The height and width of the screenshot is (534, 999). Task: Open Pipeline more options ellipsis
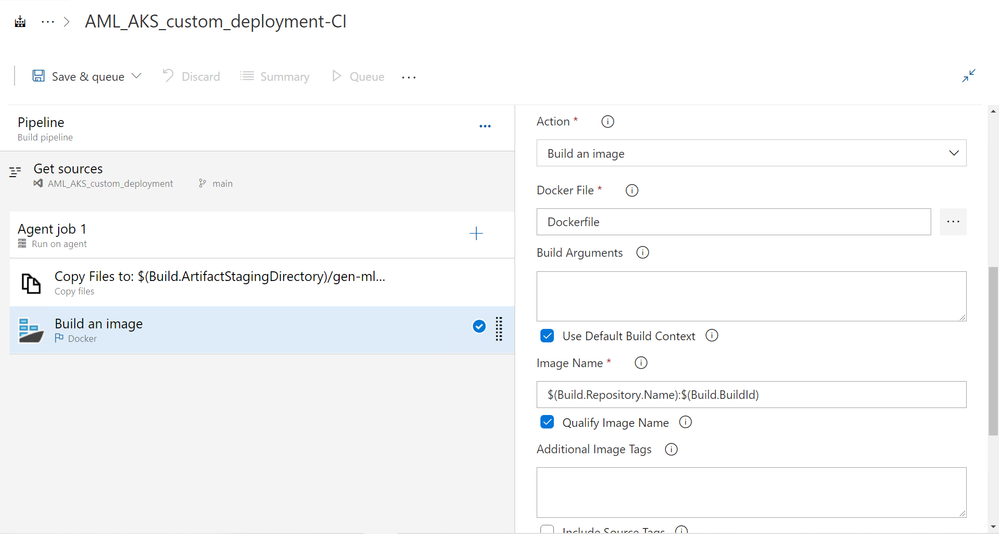pyautogui.click(x=485, y=126)
